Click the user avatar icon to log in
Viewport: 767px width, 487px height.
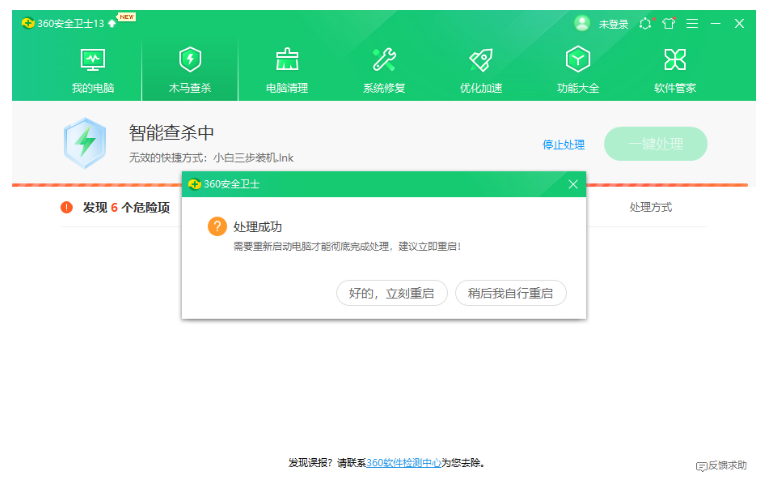[x=582, y=23]
